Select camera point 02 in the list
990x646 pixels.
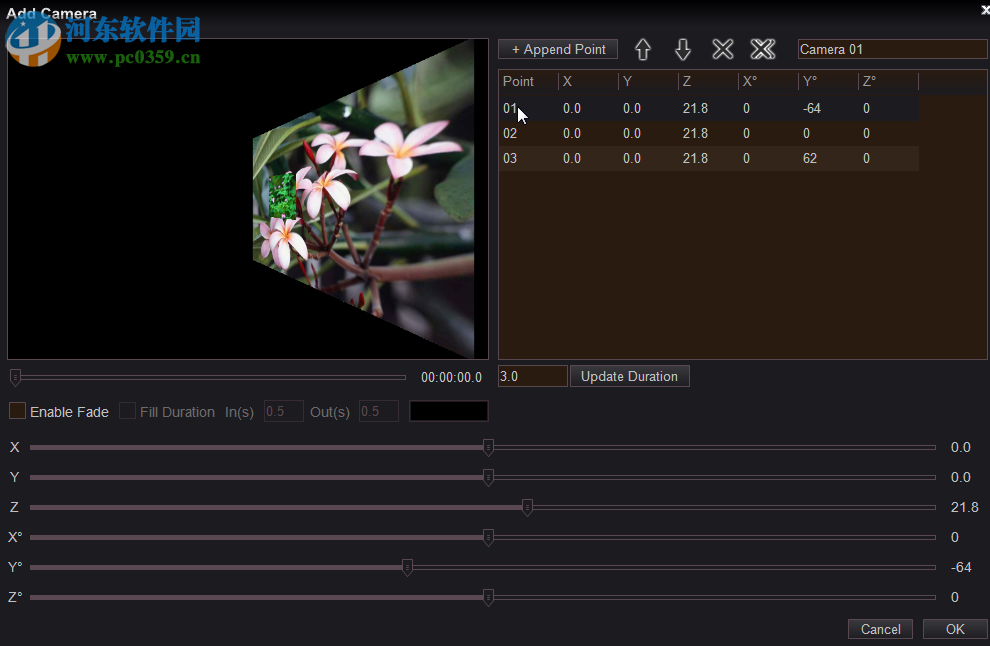(600, 133)
